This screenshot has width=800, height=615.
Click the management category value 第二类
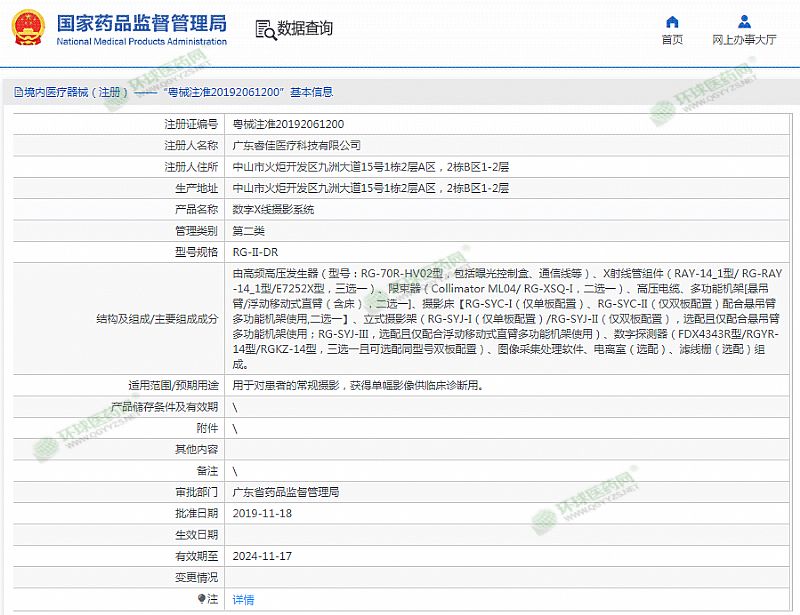248,230
